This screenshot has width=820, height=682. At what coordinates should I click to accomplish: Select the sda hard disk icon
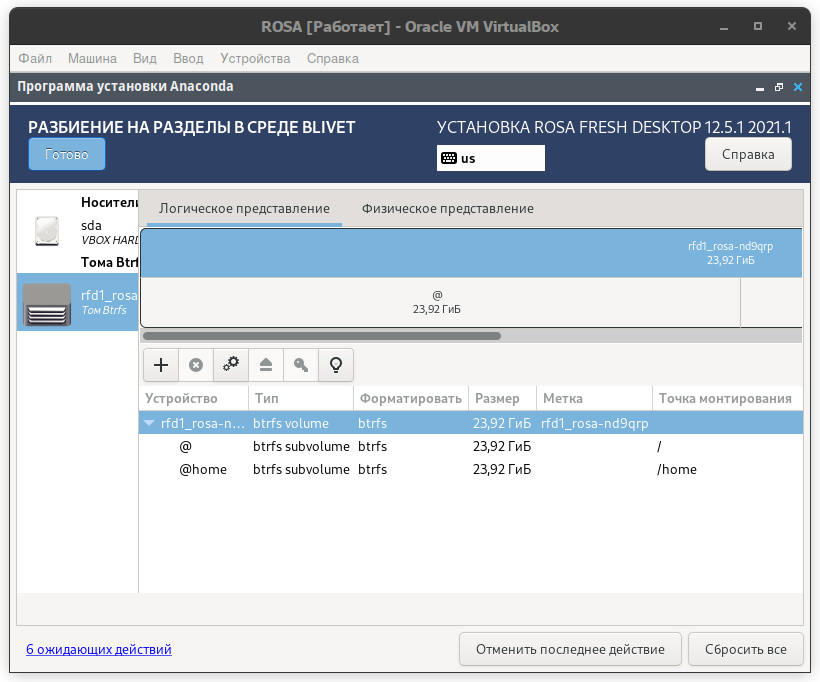pyautogui.click(x=47, y=231)
